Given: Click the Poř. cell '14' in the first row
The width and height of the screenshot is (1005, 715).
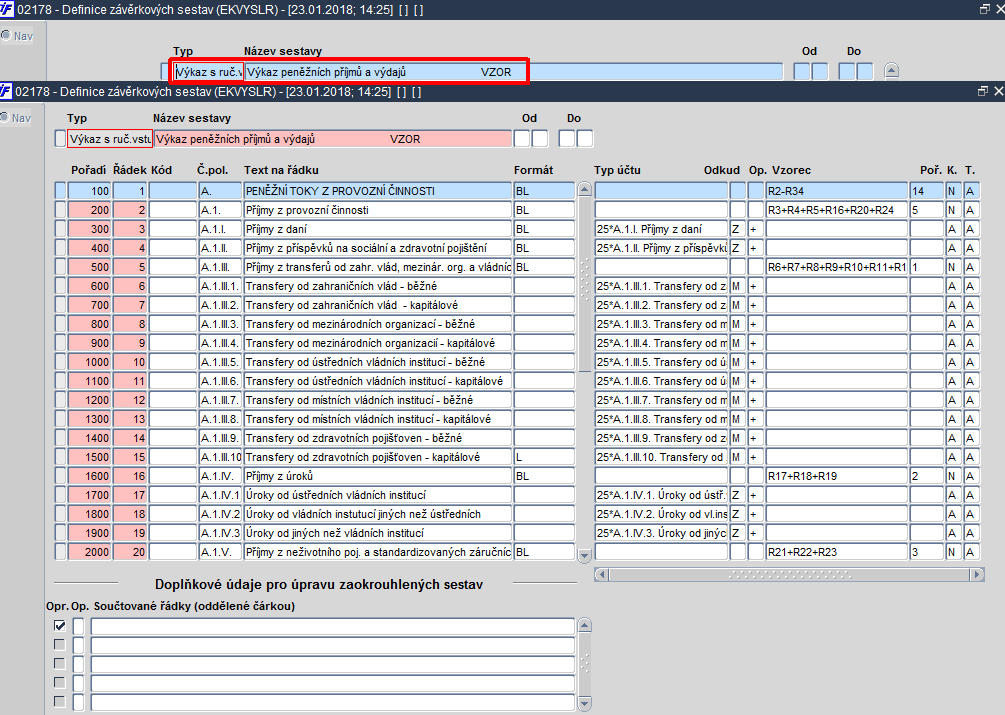Looking at the screenshot, I should pyautogui.click(x=926, y=191).
